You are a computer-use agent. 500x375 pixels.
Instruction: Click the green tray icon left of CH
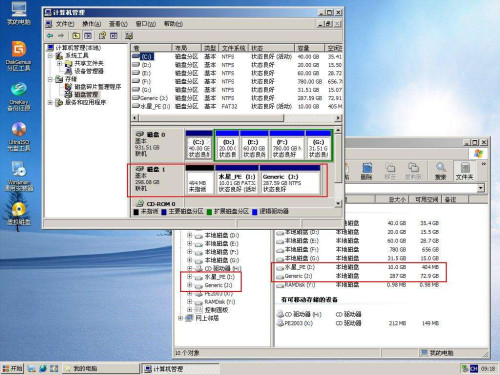(465, 368)
